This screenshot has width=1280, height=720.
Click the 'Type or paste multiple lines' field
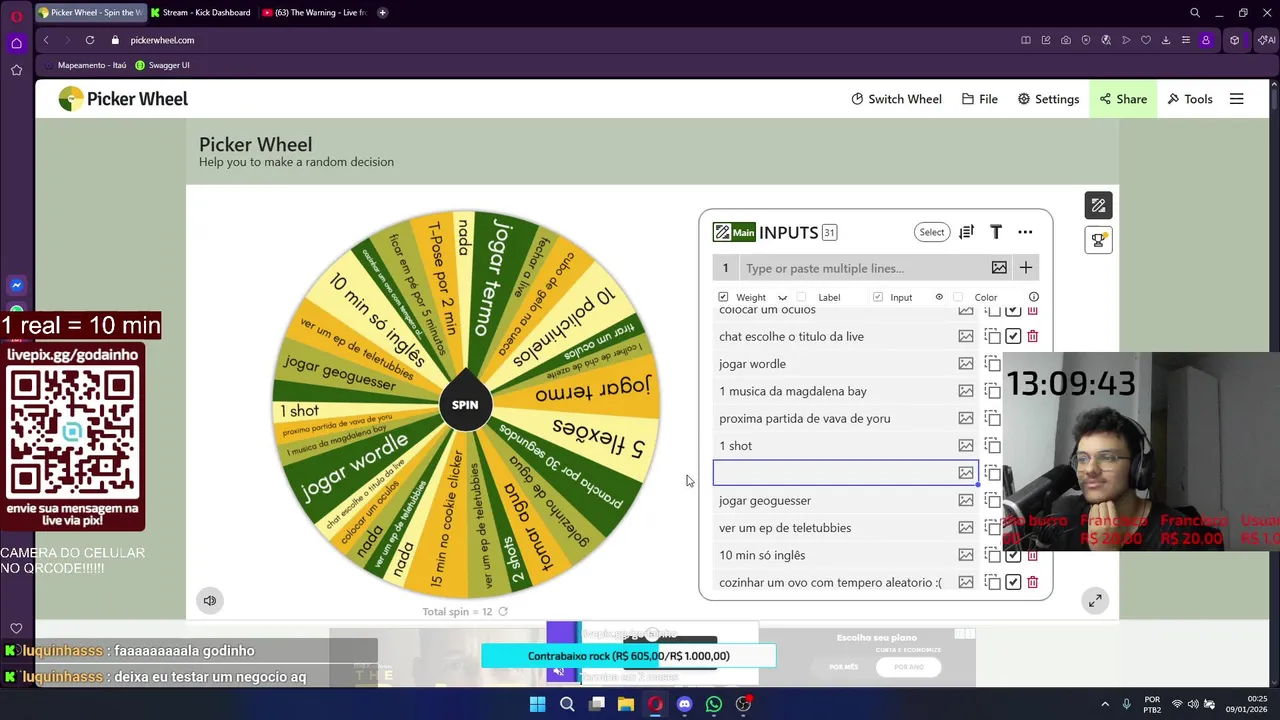pyautogui.click(x=862, y=268)
